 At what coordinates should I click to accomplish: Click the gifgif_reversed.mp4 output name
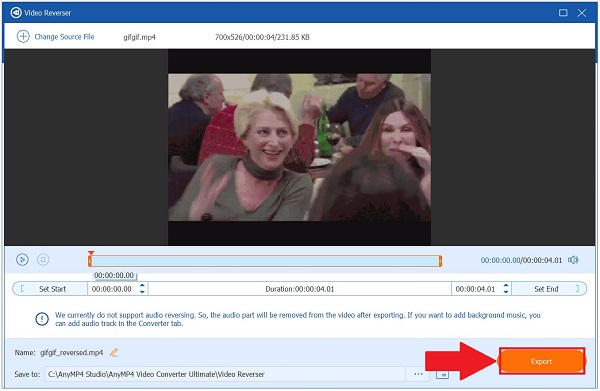pos(72,352)
